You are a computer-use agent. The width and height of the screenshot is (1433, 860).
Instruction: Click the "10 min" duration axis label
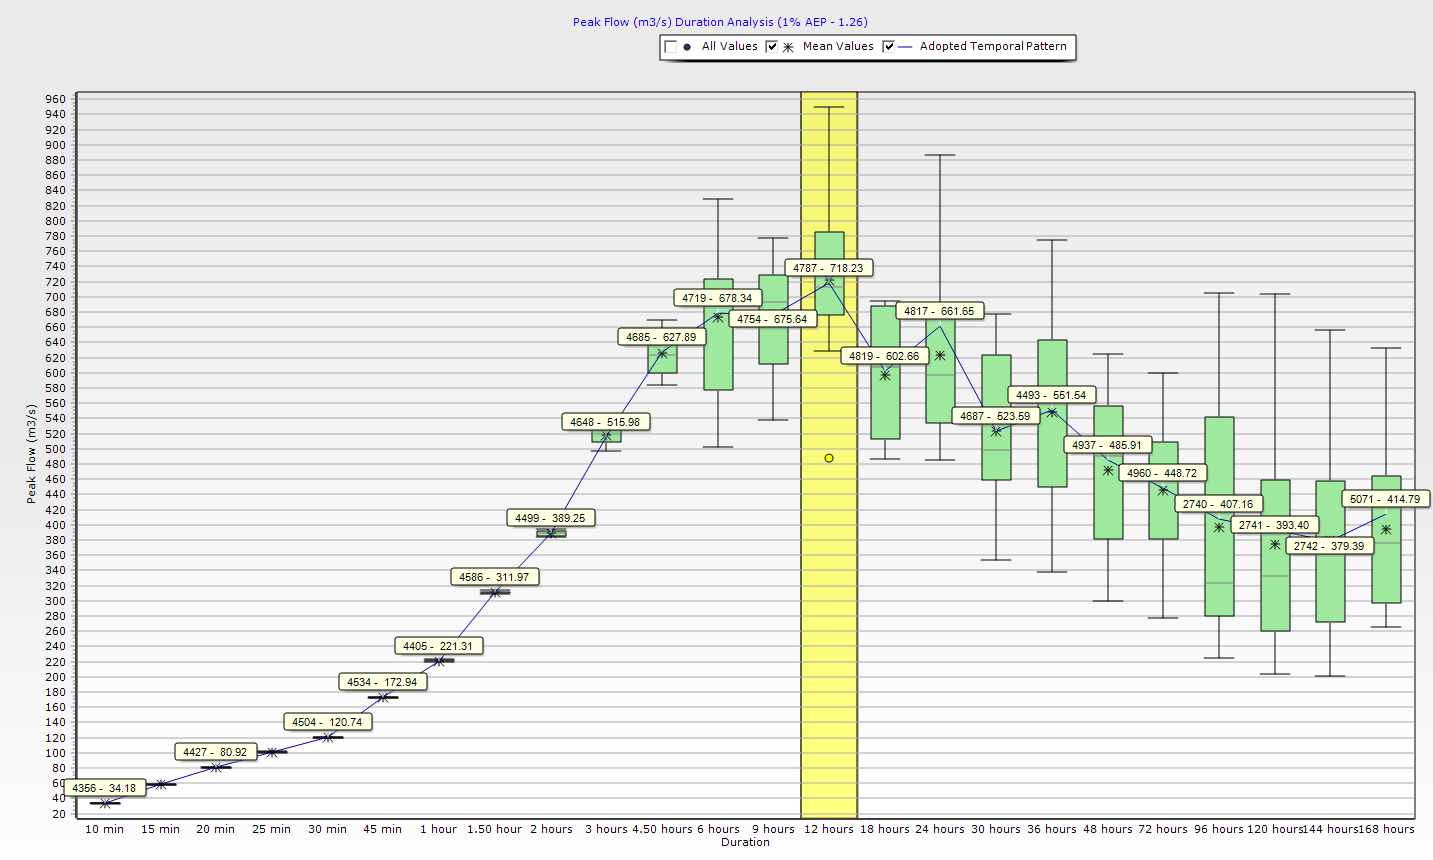click(x=104, y=829)
